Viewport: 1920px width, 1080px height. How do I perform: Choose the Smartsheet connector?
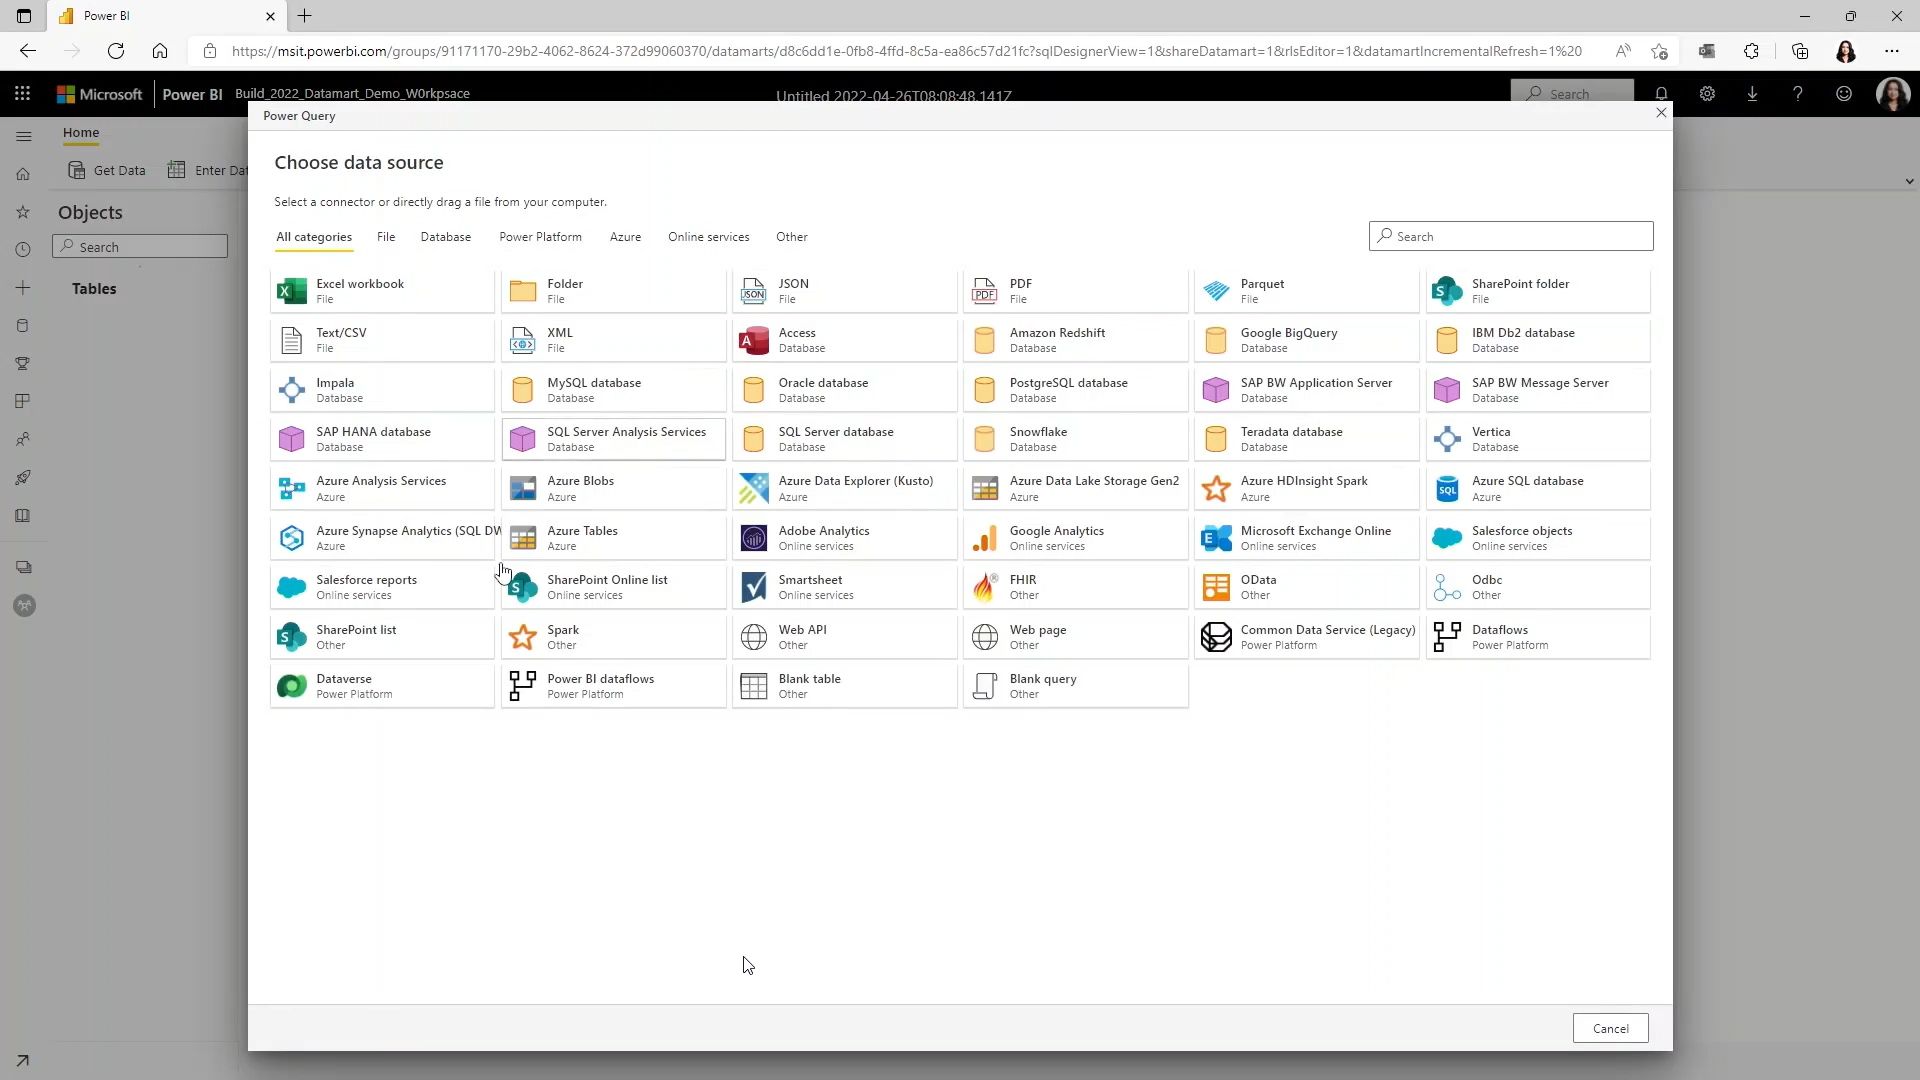click(x=844, y=587)
